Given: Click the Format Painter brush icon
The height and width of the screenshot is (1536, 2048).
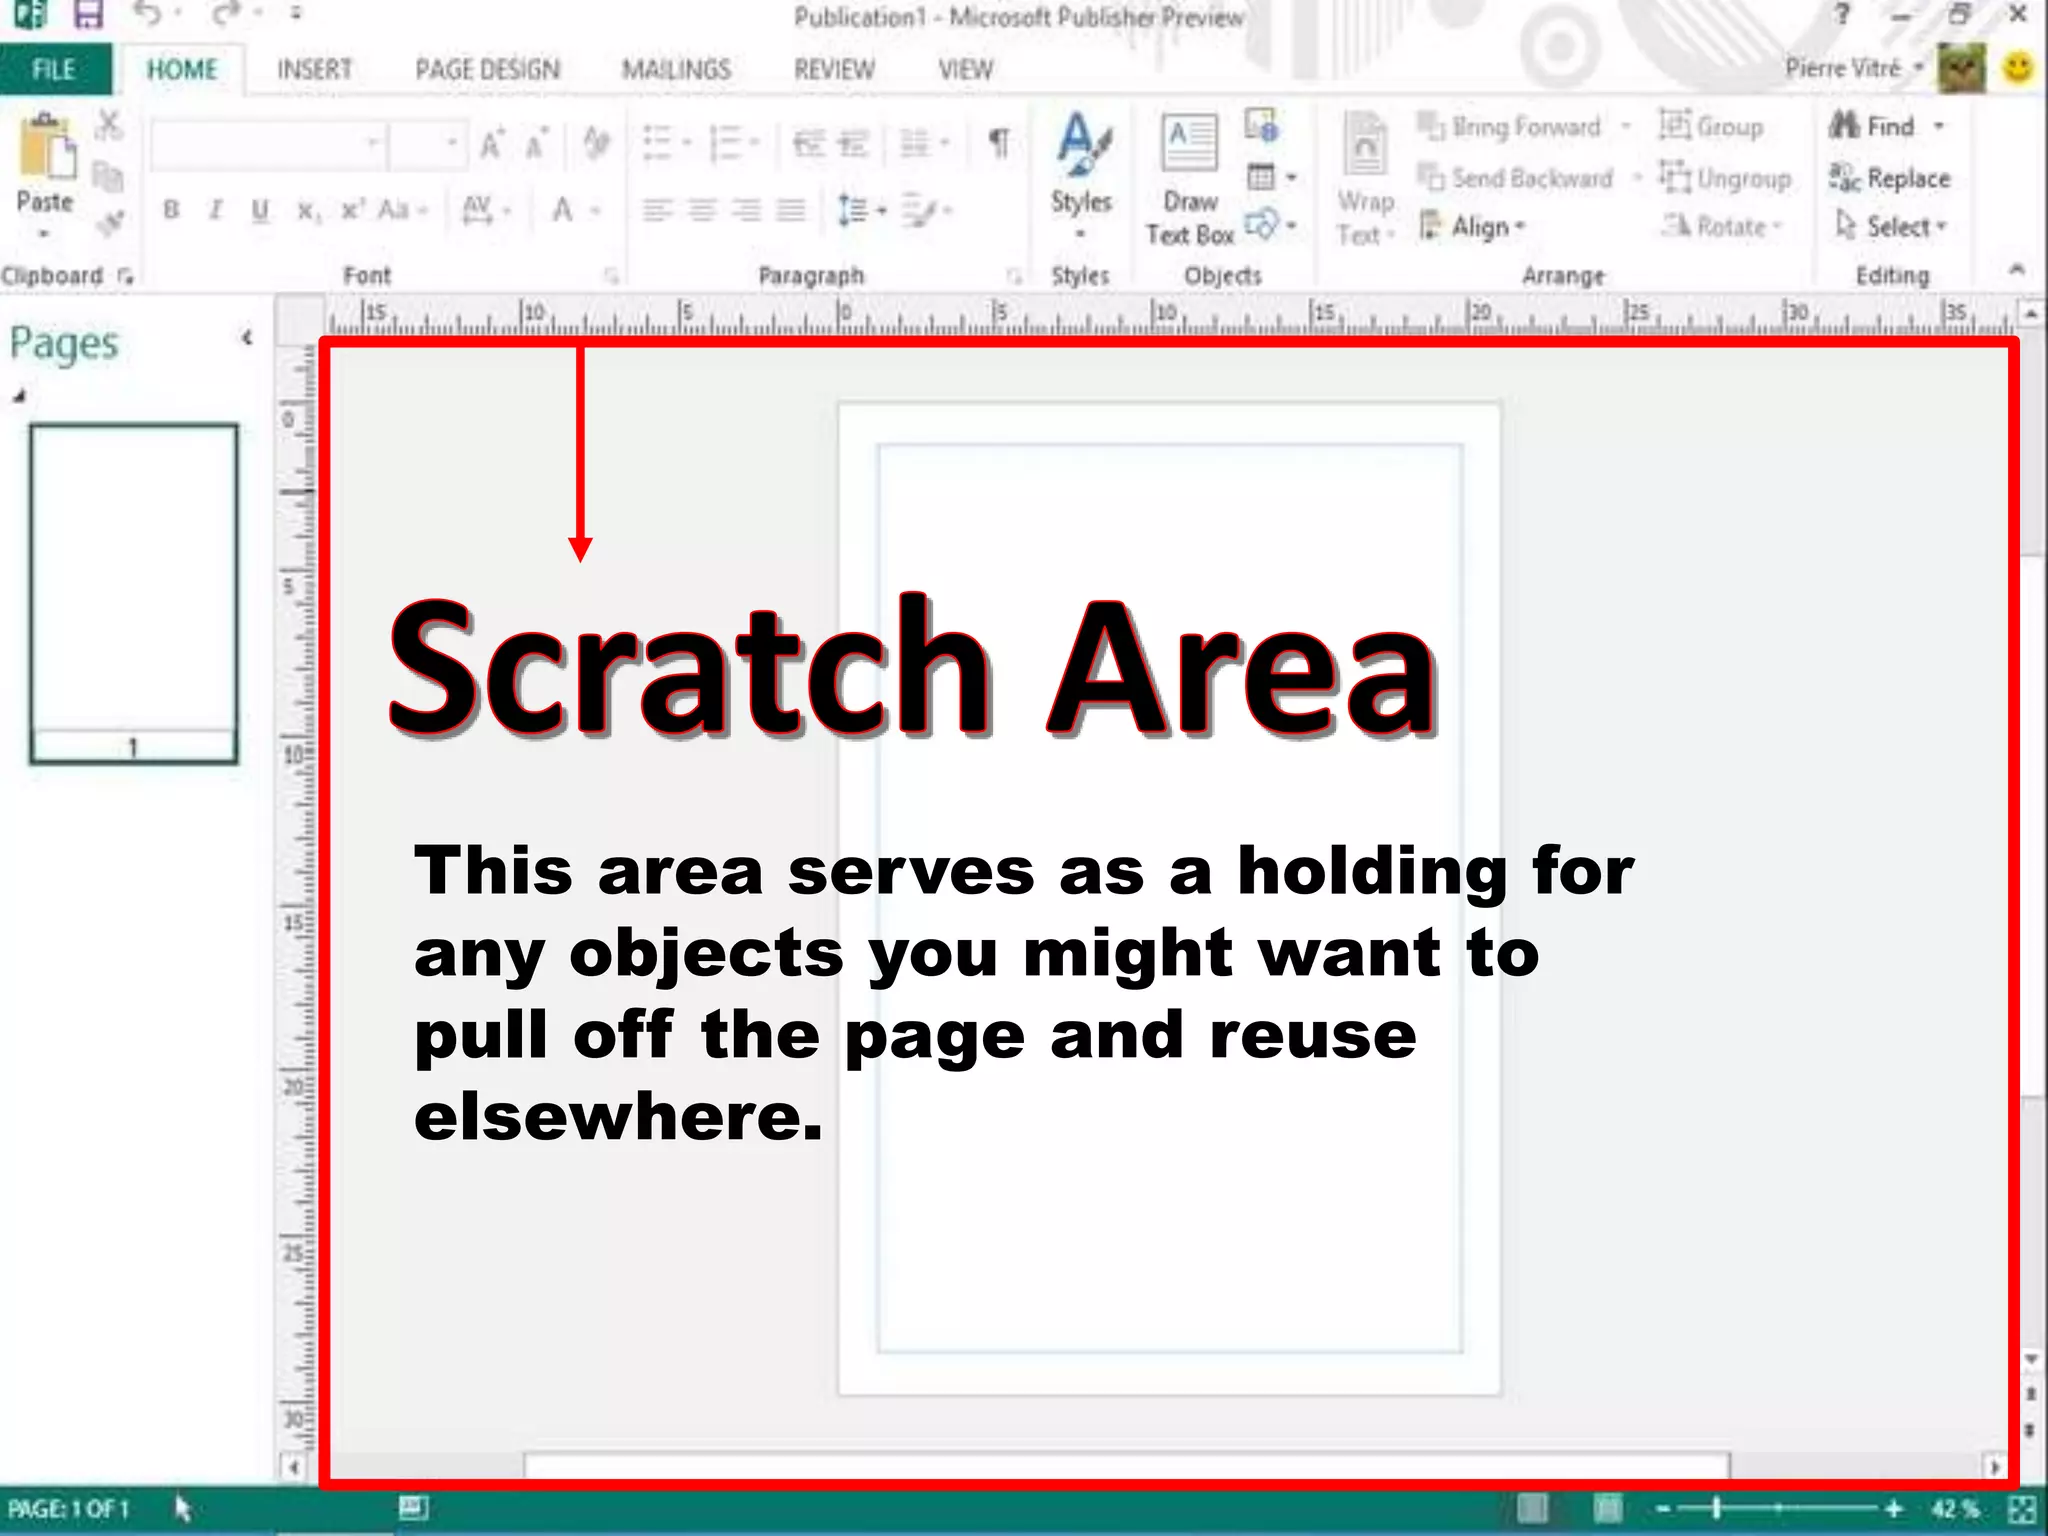Looking at the screenshot, I should (111, 224).
